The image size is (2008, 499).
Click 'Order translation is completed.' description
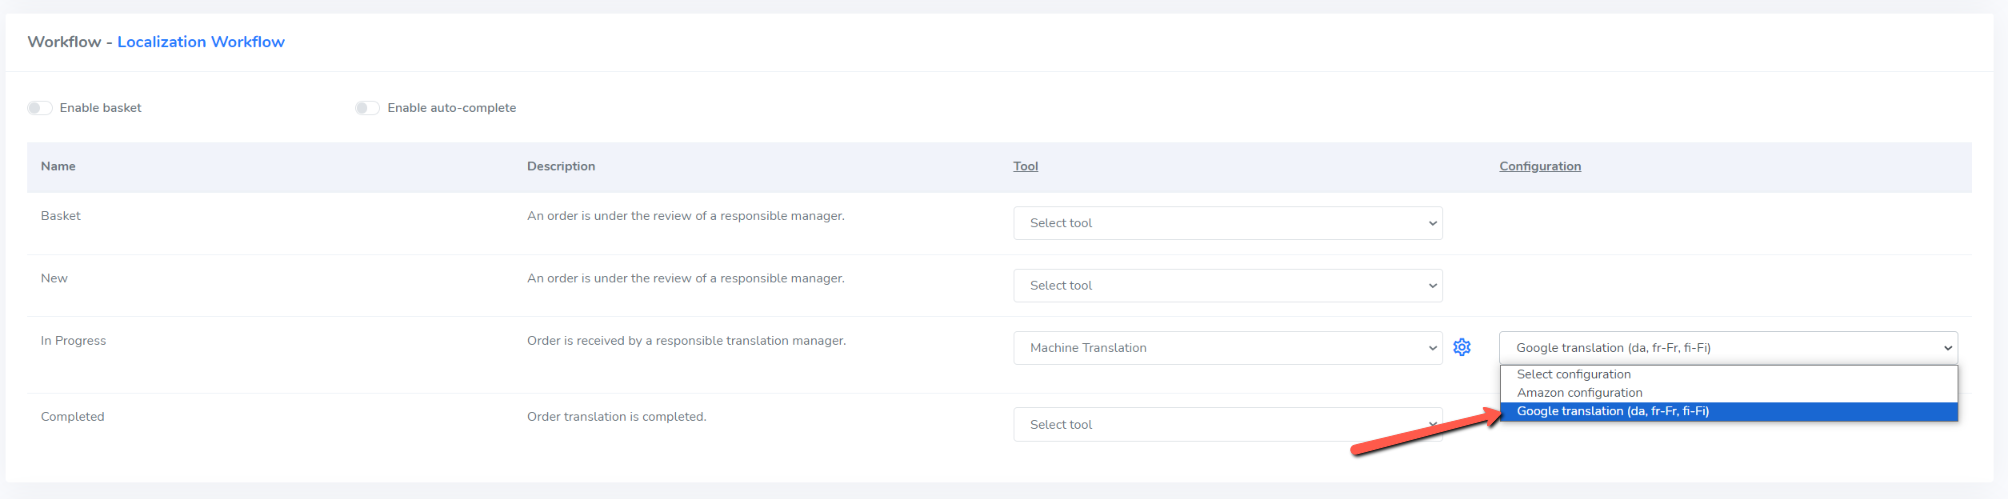click(617, 417)
